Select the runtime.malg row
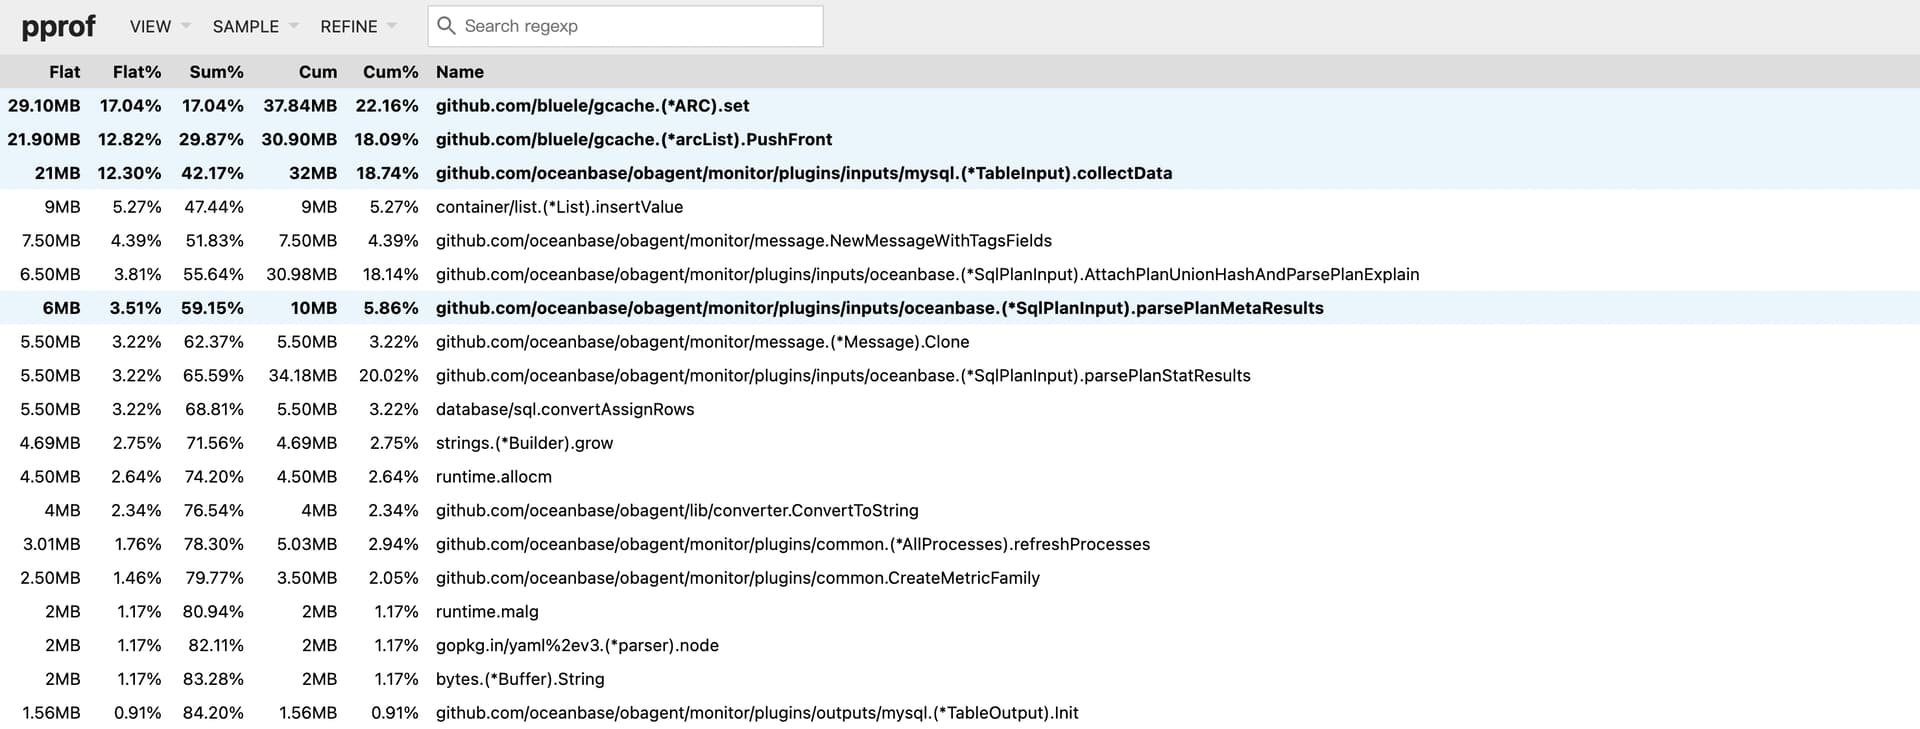The image size is (1920, 729). pyautogui.click(x=960, y=612)
